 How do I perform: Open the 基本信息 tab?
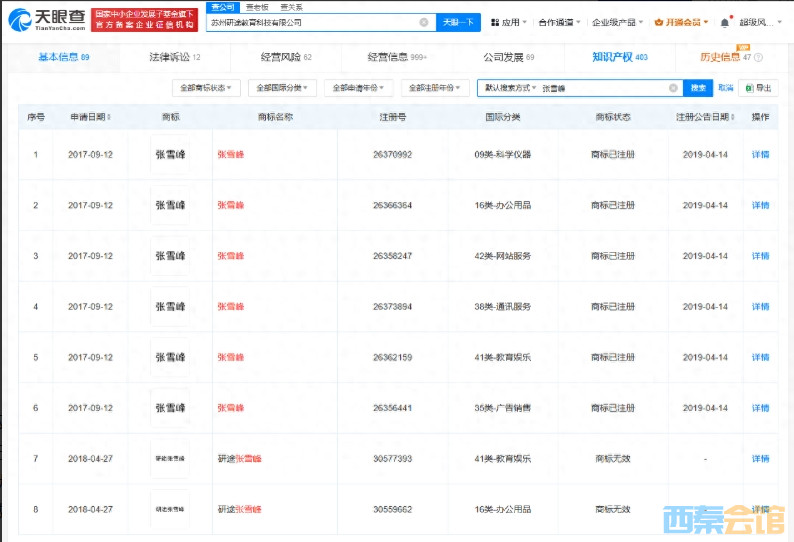pyautogui.click(x=64, y=57)
